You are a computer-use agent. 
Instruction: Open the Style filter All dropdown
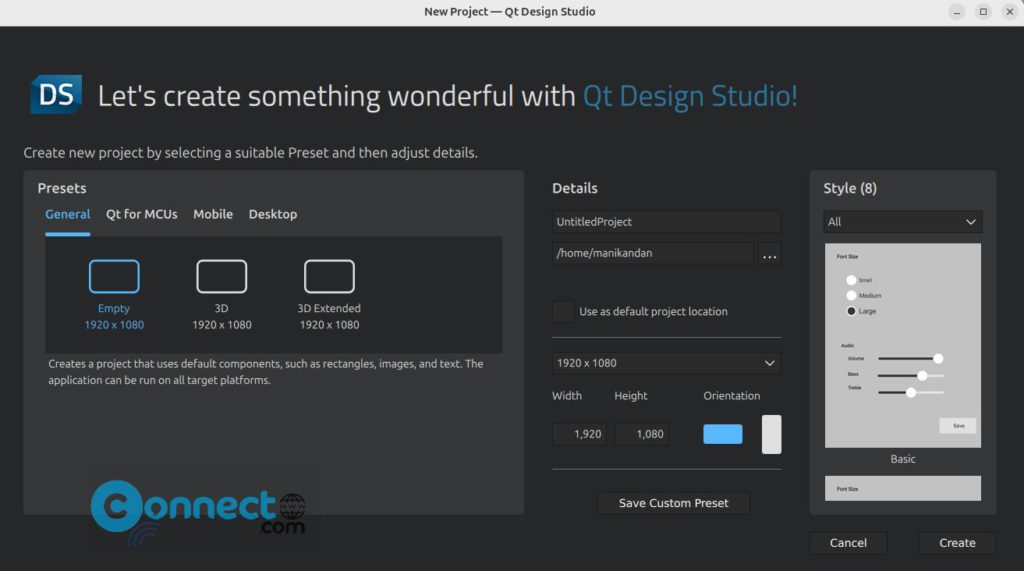[x=902, y=222]
